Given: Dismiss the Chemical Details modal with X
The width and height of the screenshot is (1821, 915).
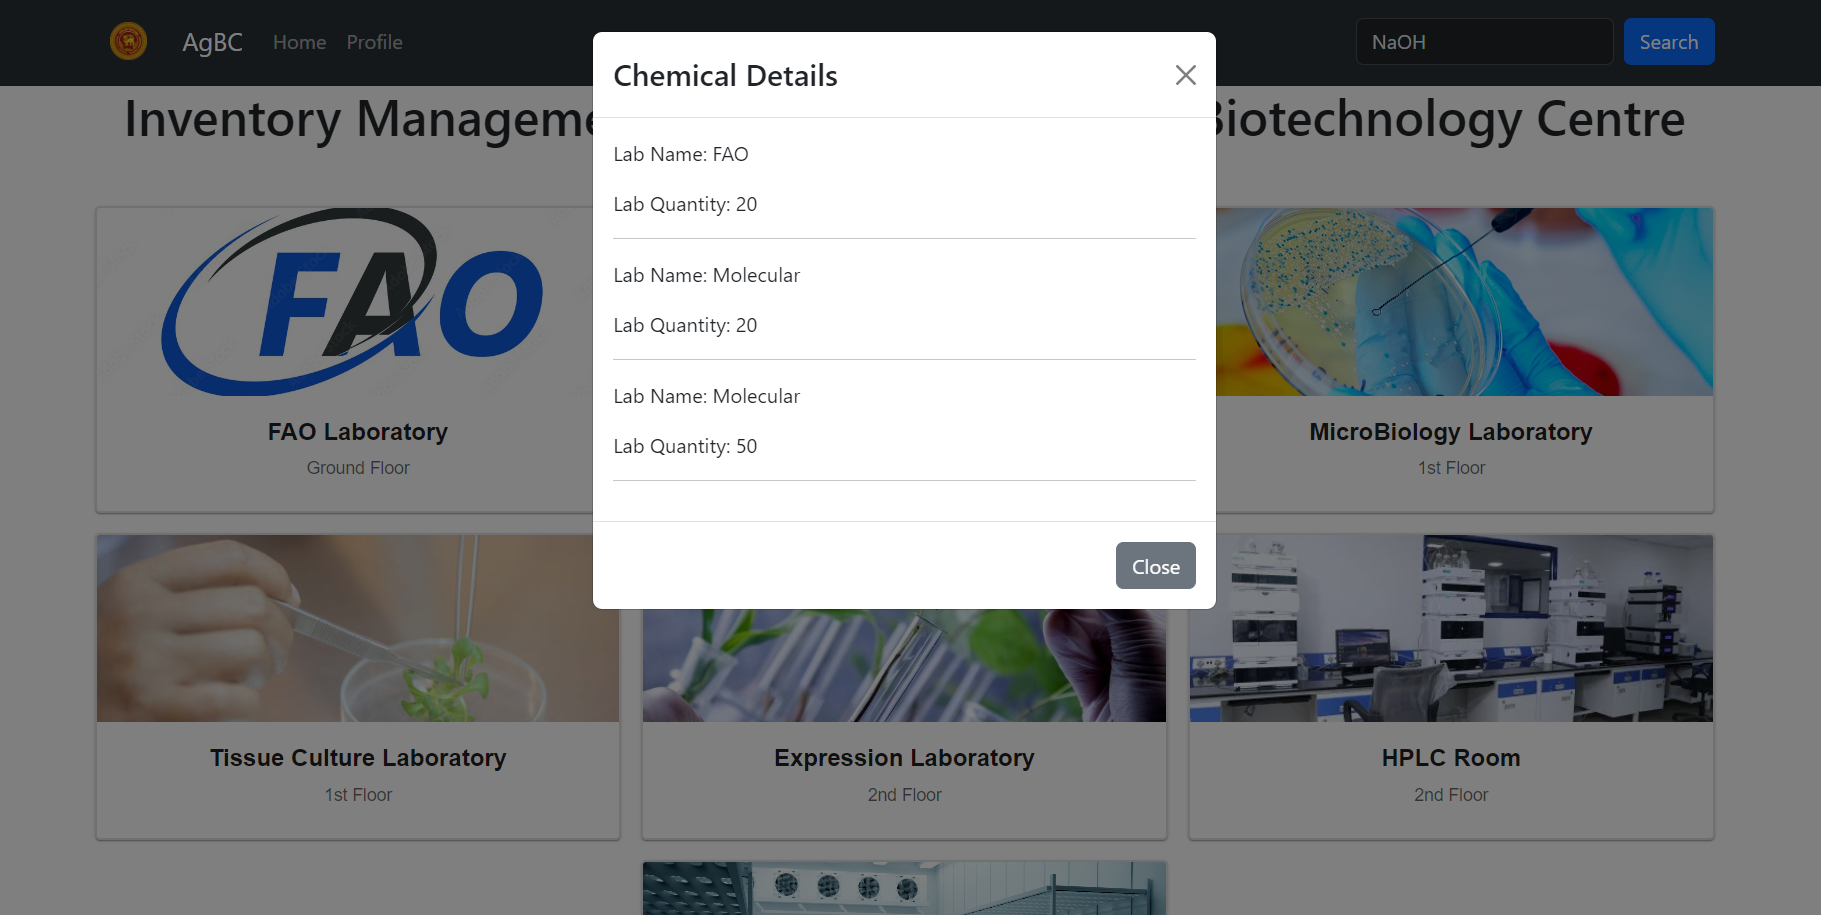Looking at the screenshot, I should click(1185, 75).
